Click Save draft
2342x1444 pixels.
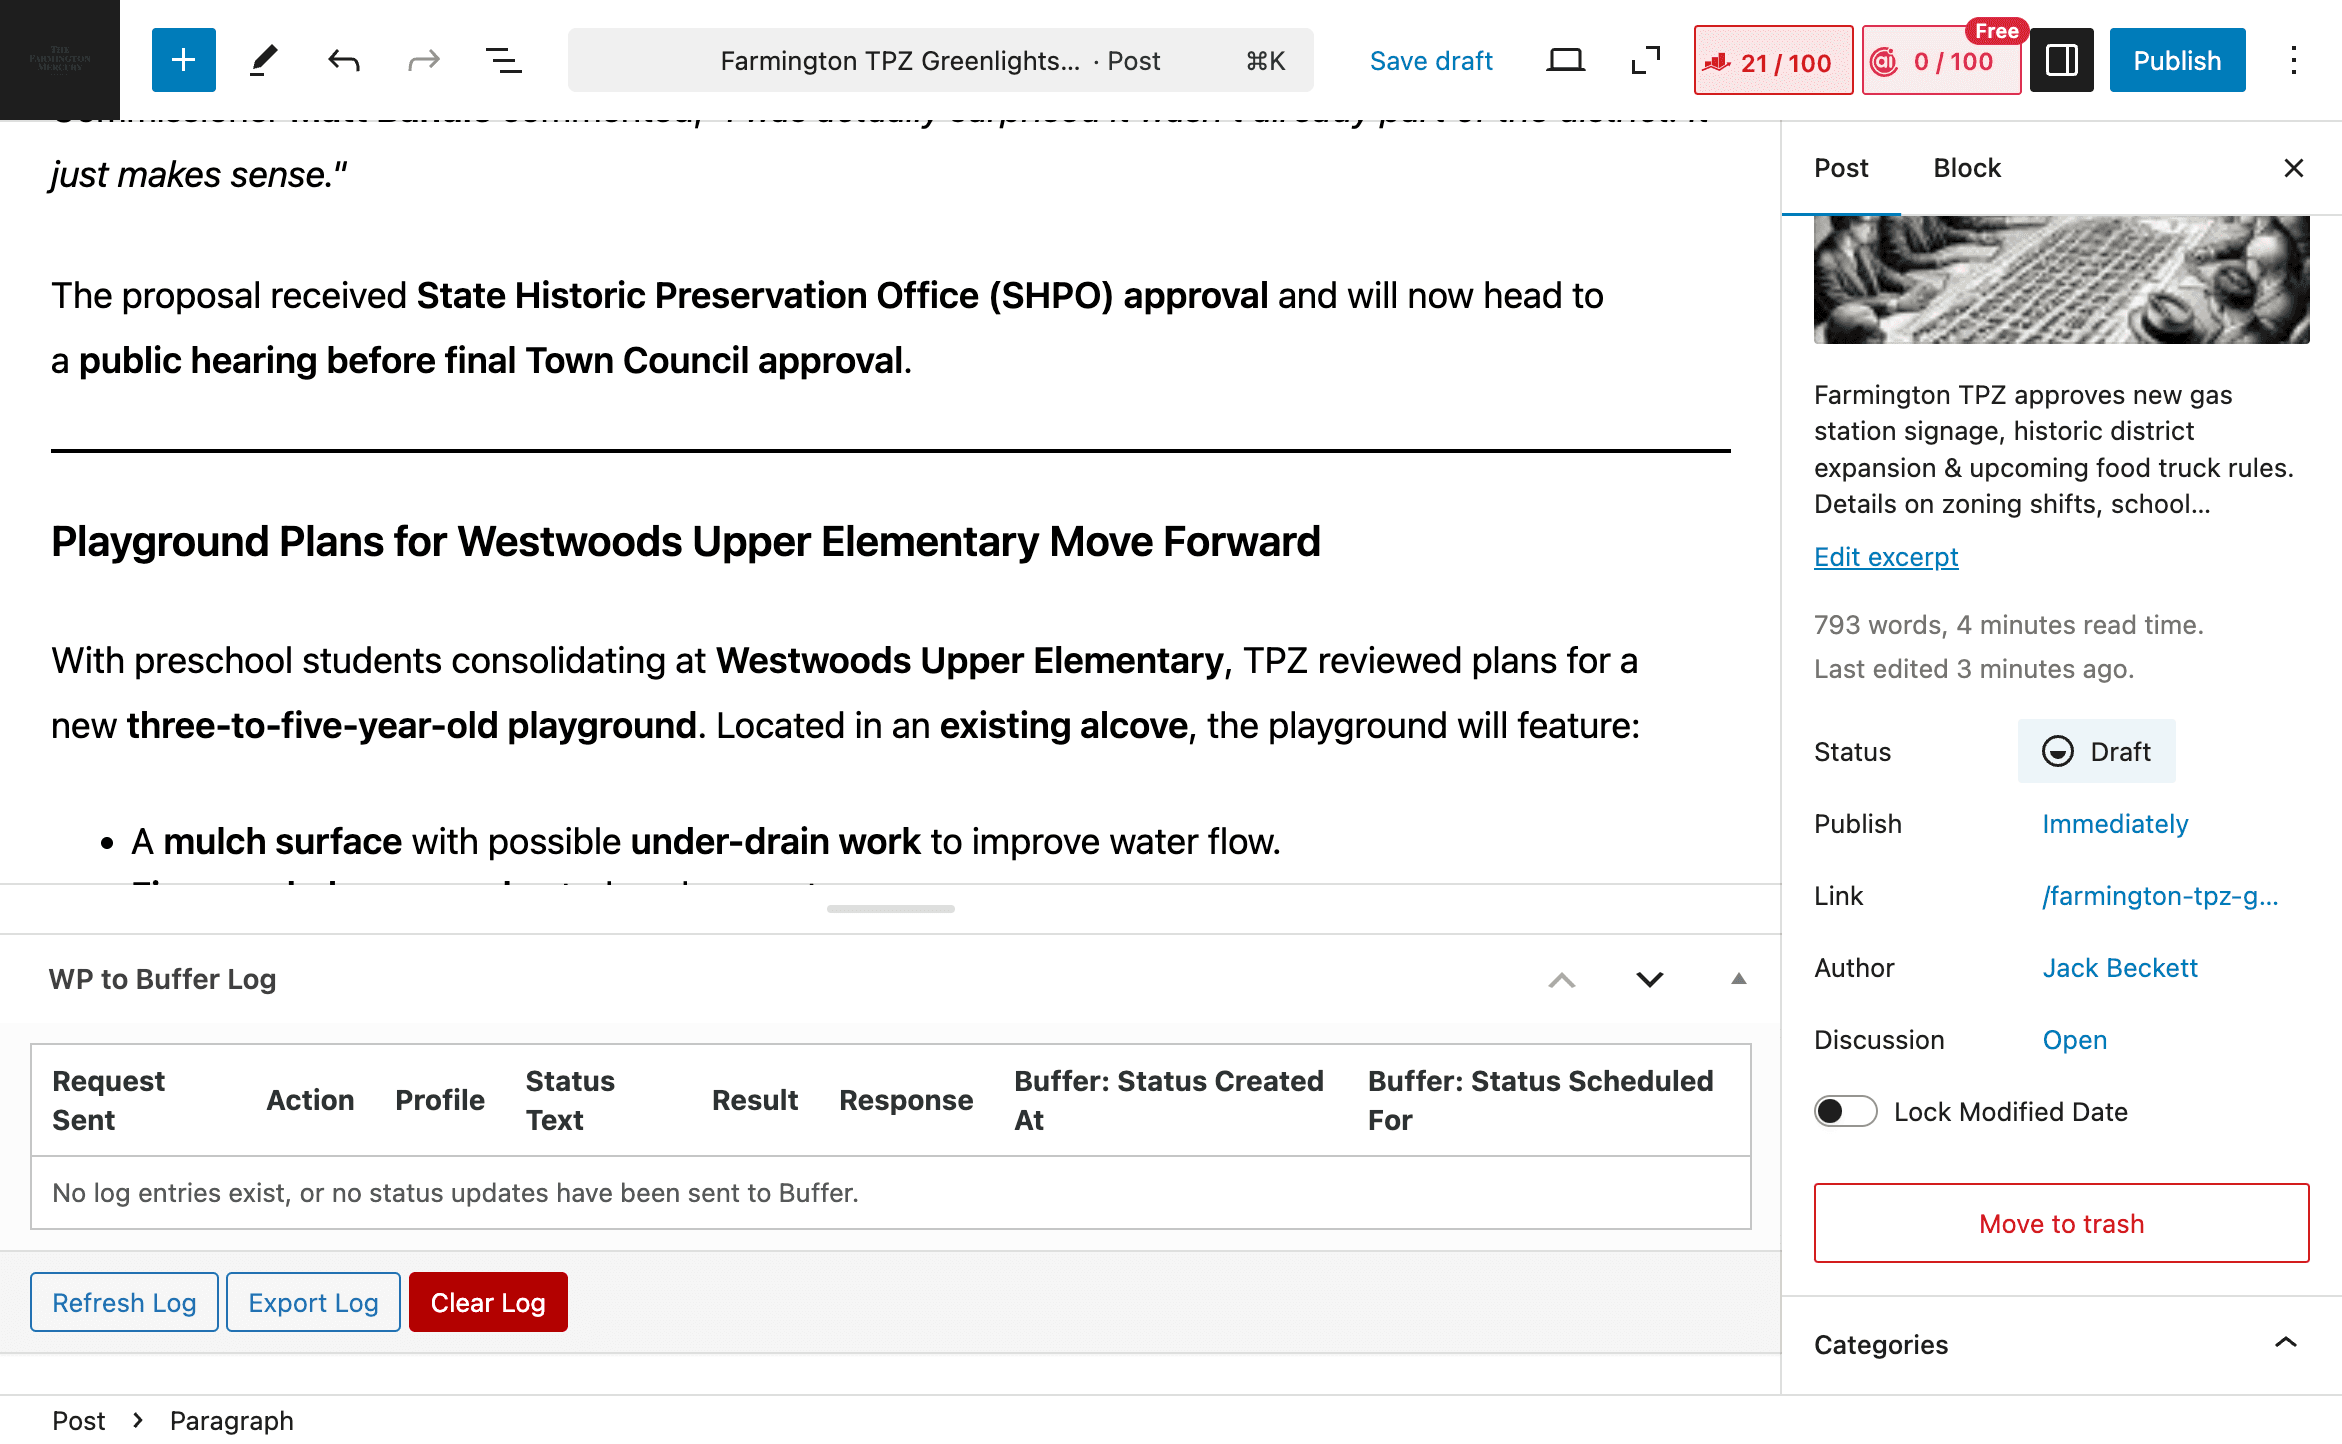coord(1430,61)
